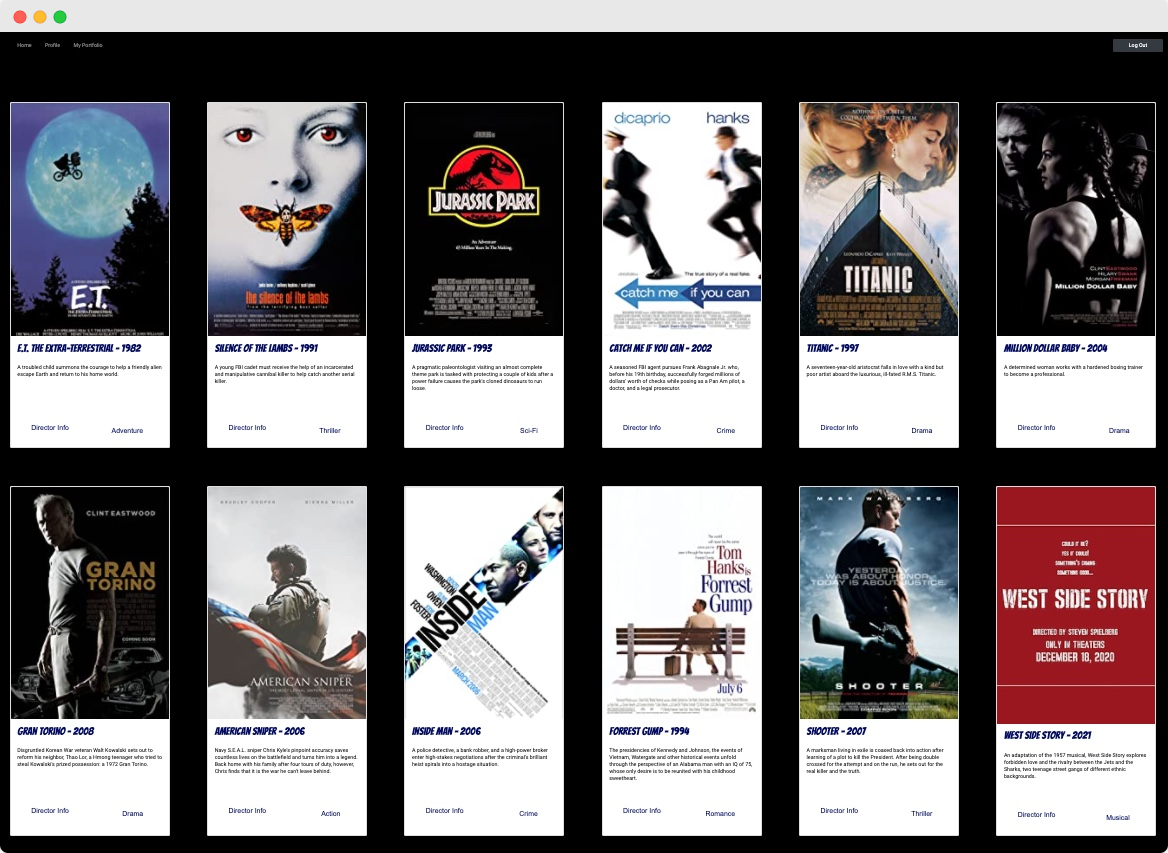Select the Catch Me If You Can poster

click(x=682, y=219)
